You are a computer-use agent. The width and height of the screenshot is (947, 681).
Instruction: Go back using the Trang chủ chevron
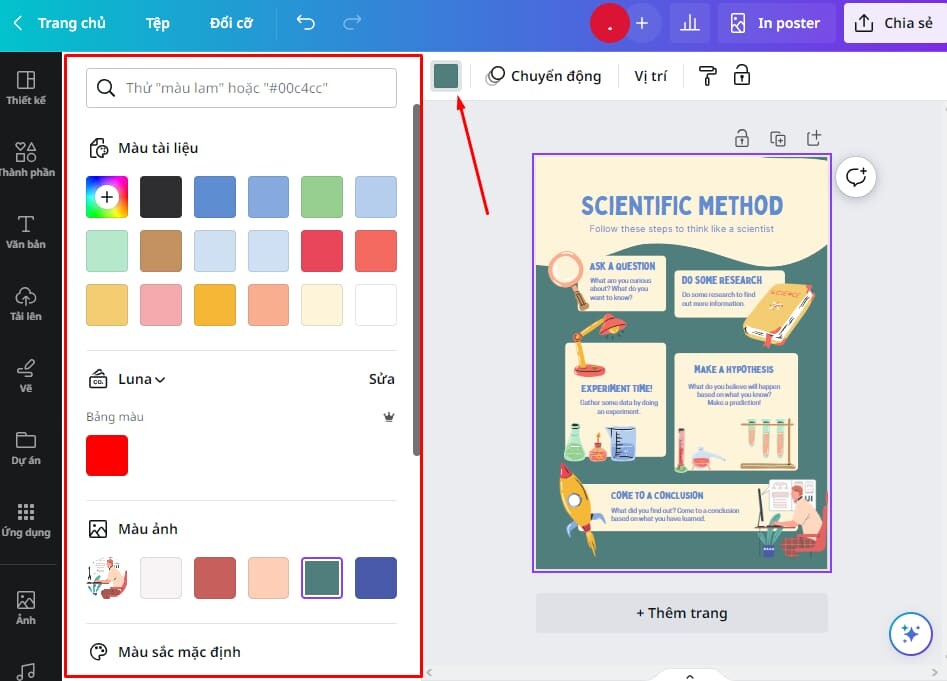tap(19, 23)
